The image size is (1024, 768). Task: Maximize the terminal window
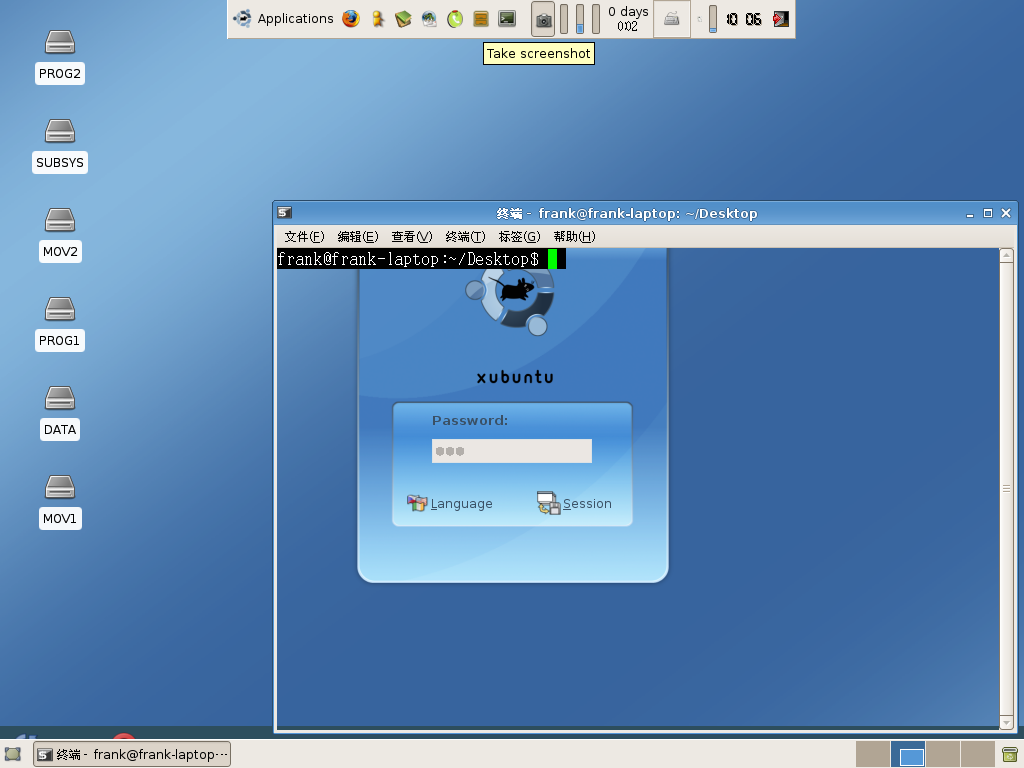pos(987,213)
